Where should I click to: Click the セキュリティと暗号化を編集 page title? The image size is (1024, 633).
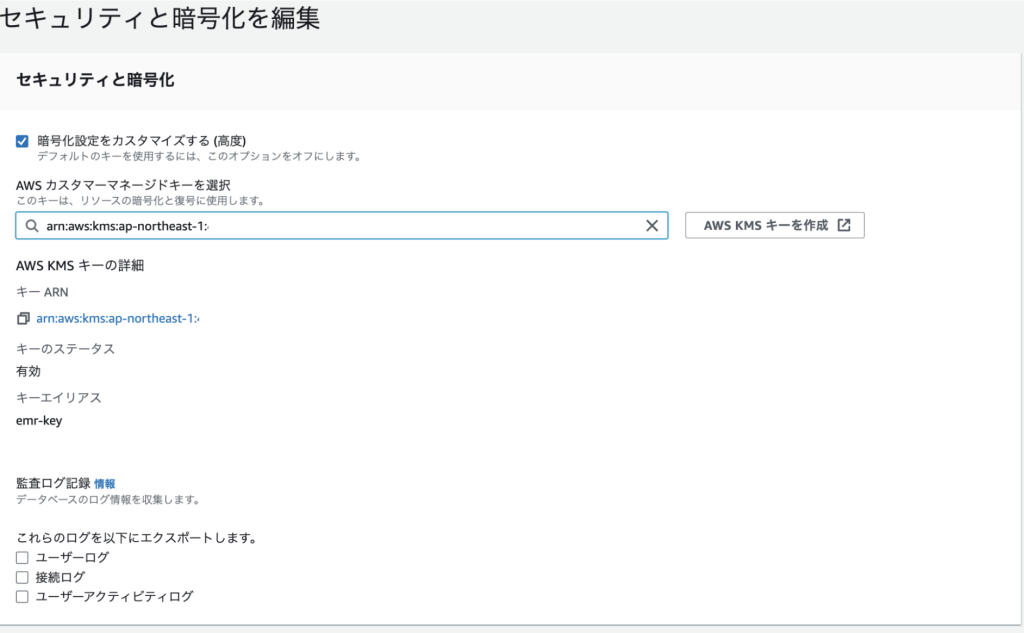click(160, 18)
